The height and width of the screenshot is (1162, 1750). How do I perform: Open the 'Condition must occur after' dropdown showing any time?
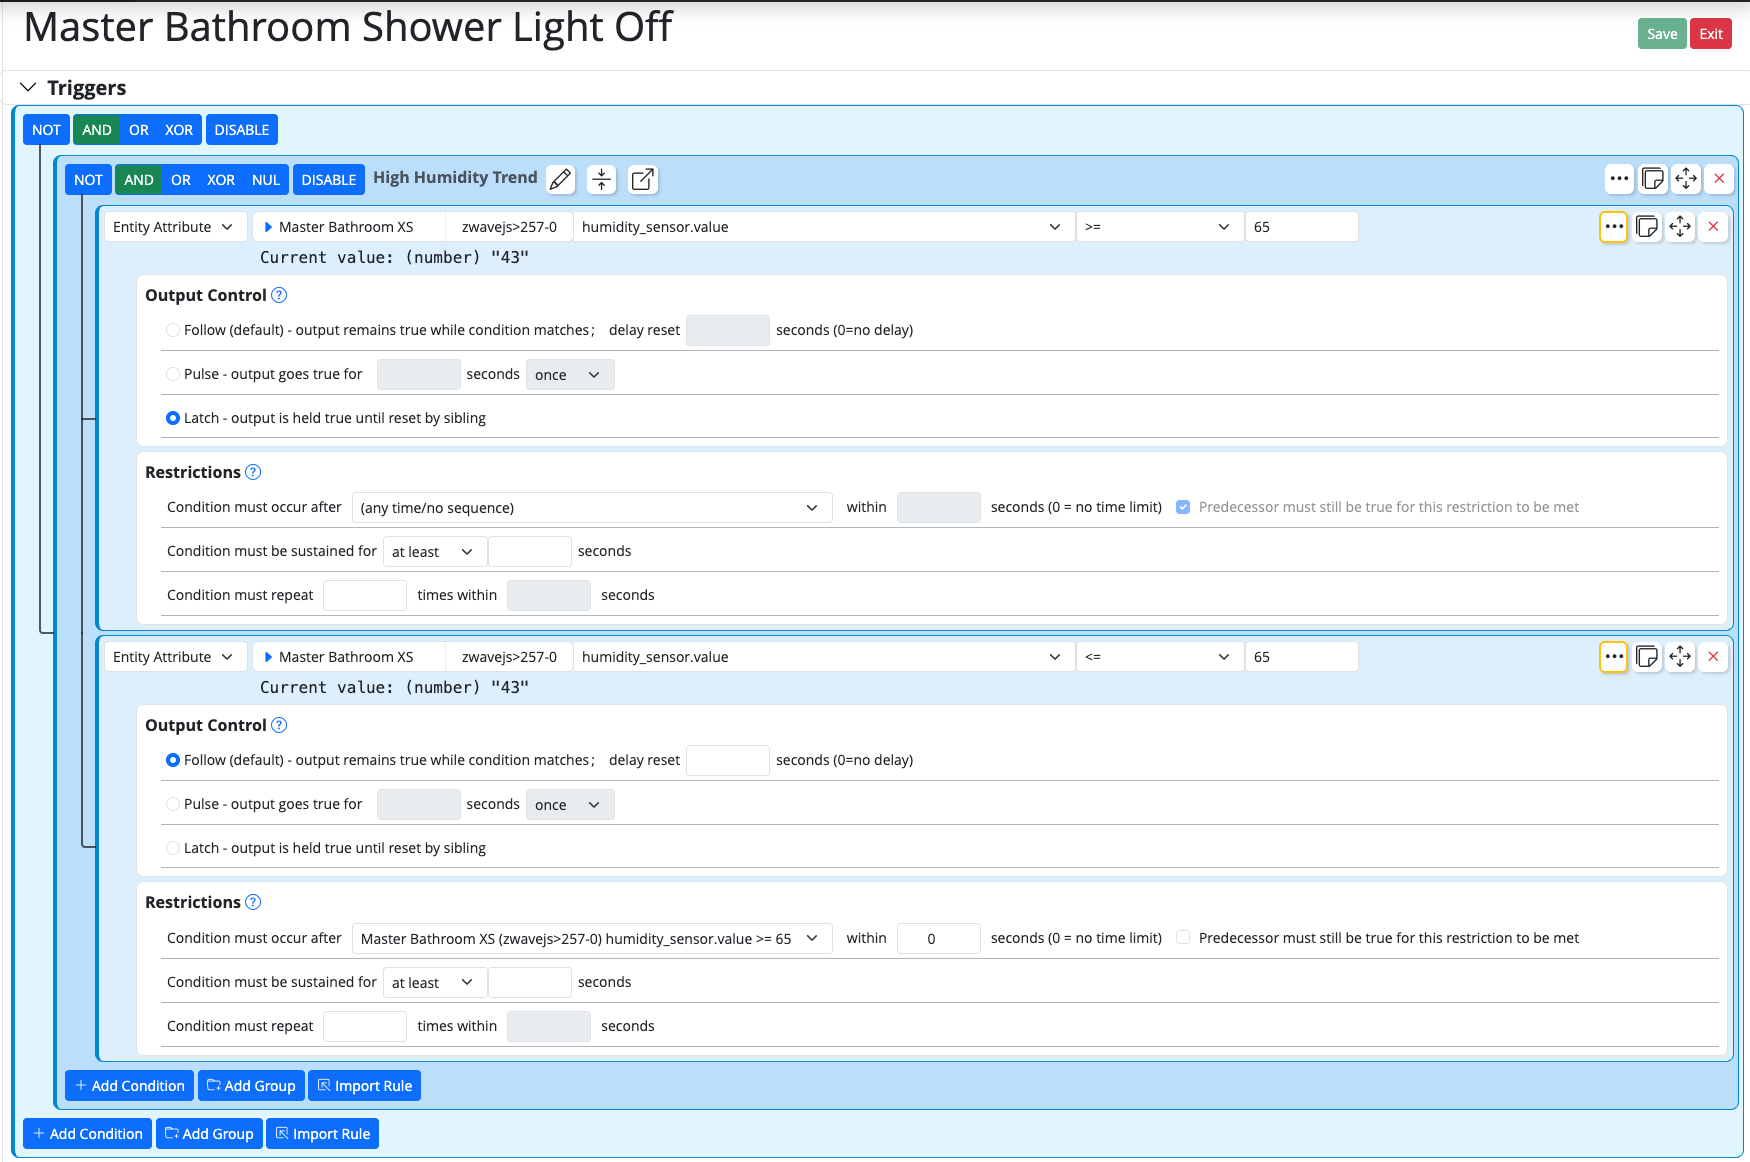point(591,508)
